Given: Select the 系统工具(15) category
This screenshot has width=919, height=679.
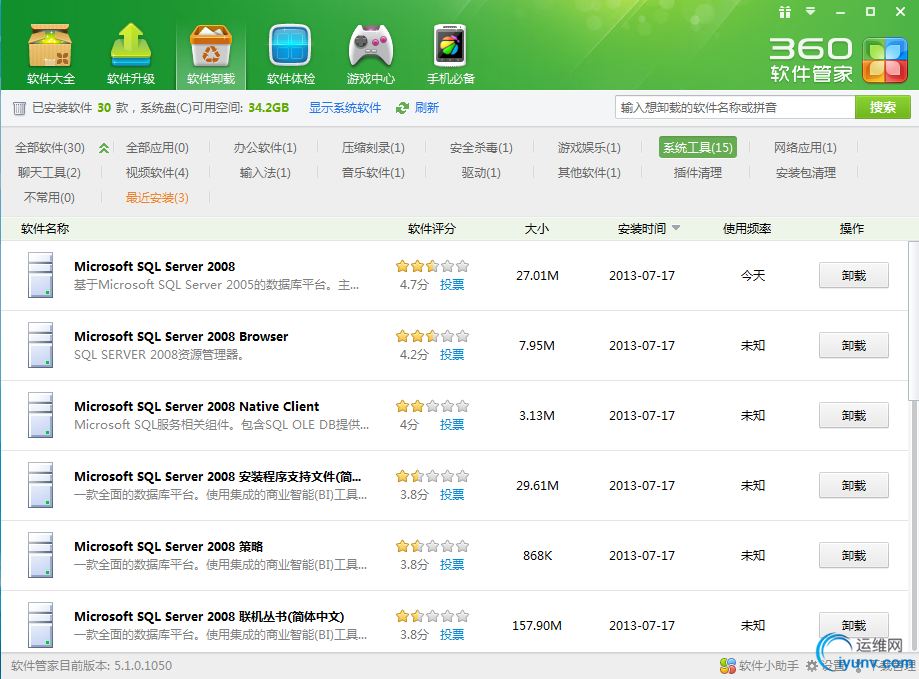Looking at the screenshot, I should (697, 148).
